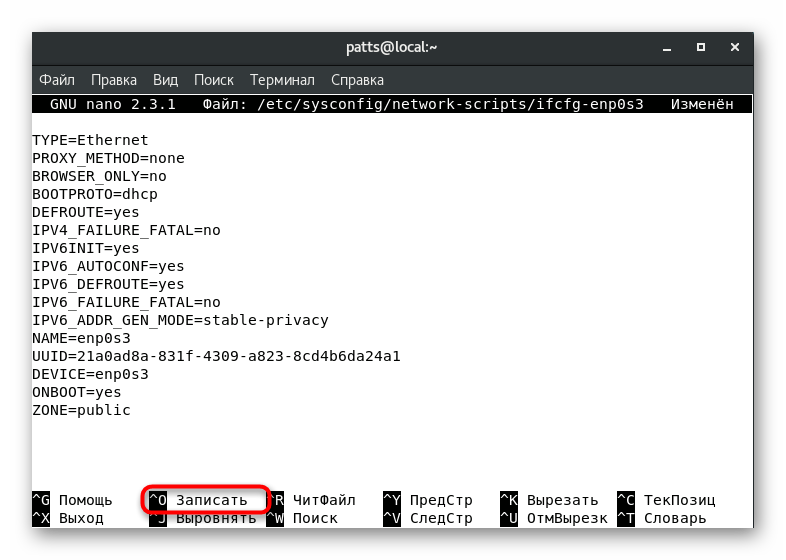Click the line NAME=enp0s3
This screenshot has width=786, height=560.
81,338
